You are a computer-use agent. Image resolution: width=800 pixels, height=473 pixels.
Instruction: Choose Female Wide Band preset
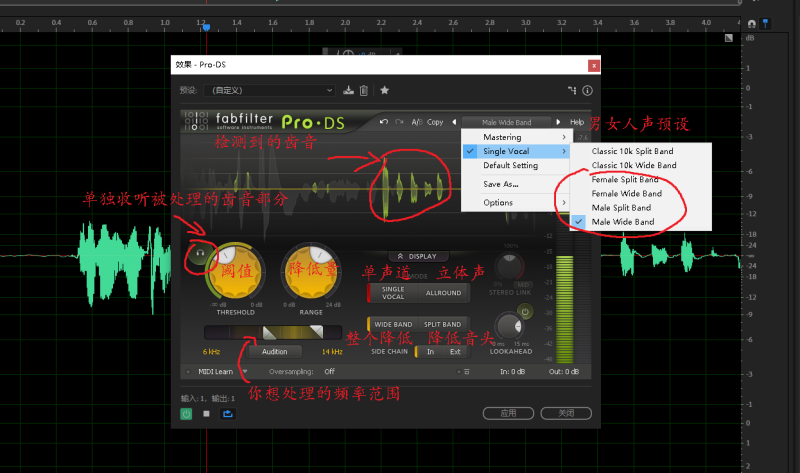(627, 193)
